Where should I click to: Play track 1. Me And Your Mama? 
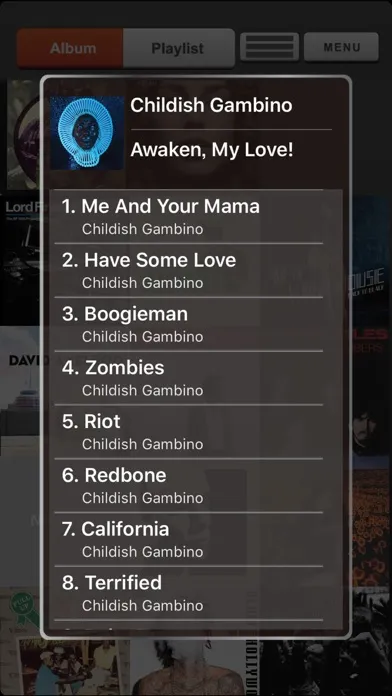point(189,217)
